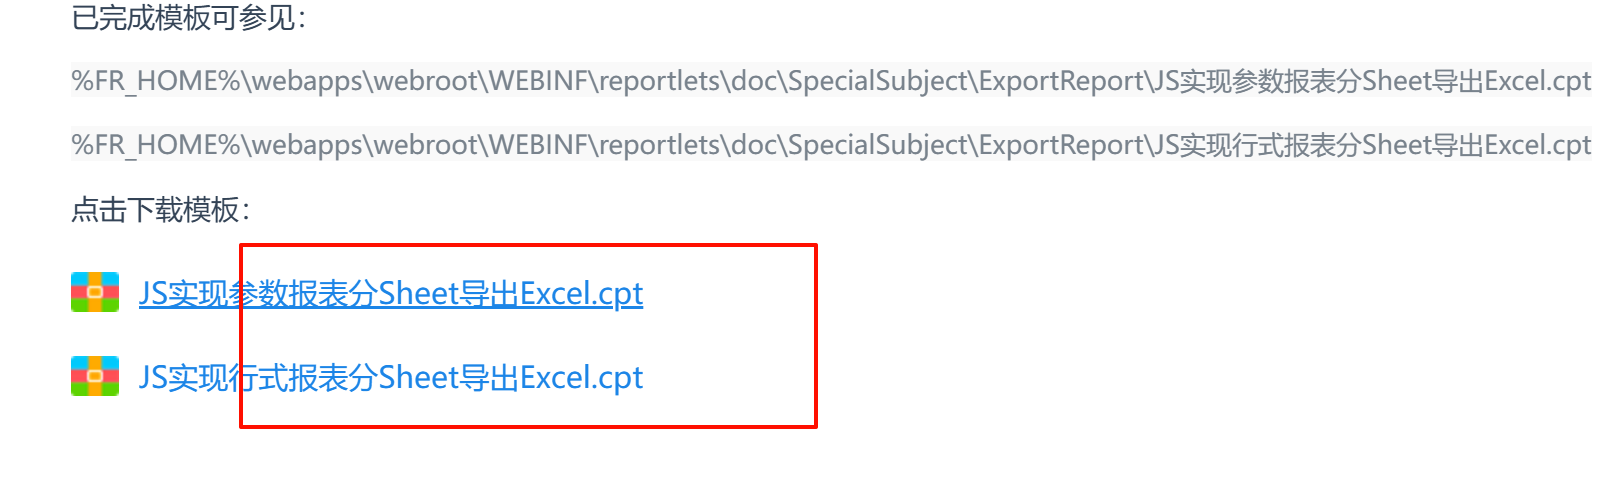
Task: Click the second path ending in 行式报表分Sheet导出Excel.cpt
Action: click(831, 145)
